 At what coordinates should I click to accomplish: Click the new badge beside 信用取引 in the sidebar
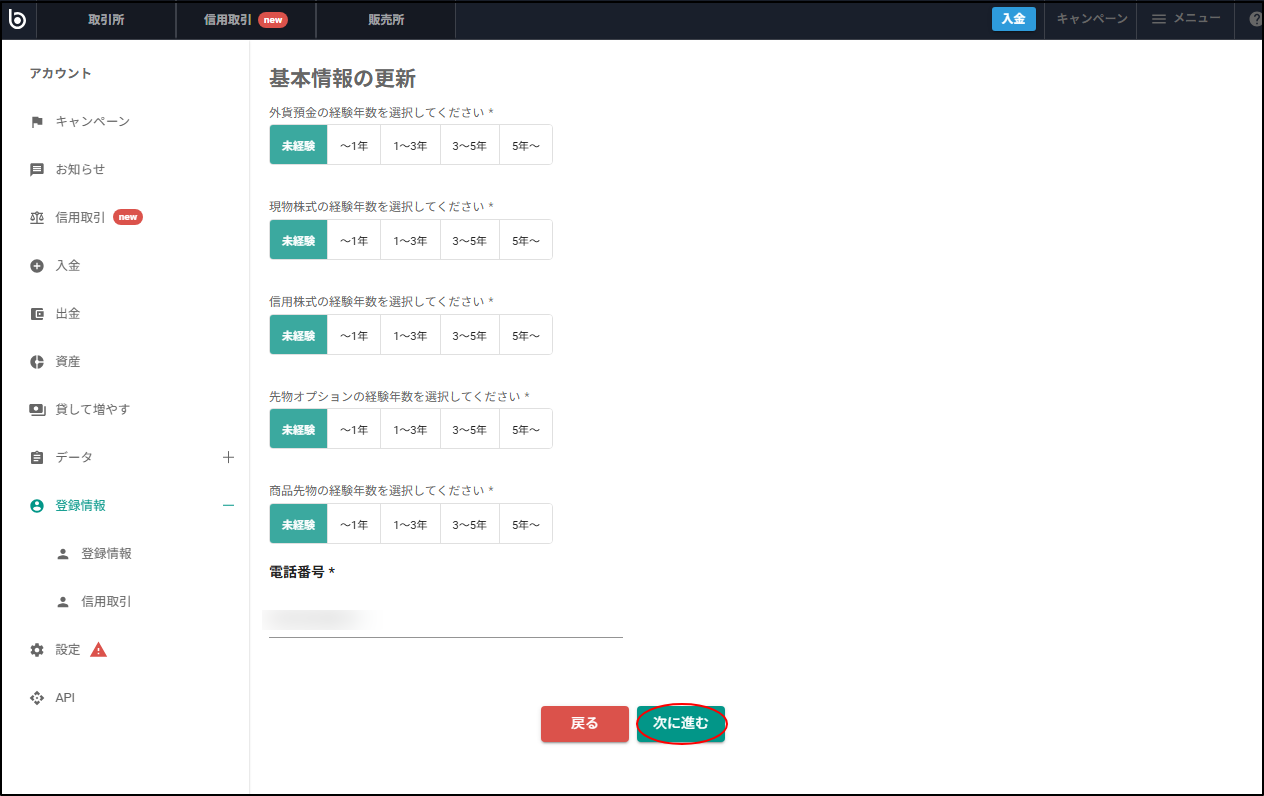[128, 217]
